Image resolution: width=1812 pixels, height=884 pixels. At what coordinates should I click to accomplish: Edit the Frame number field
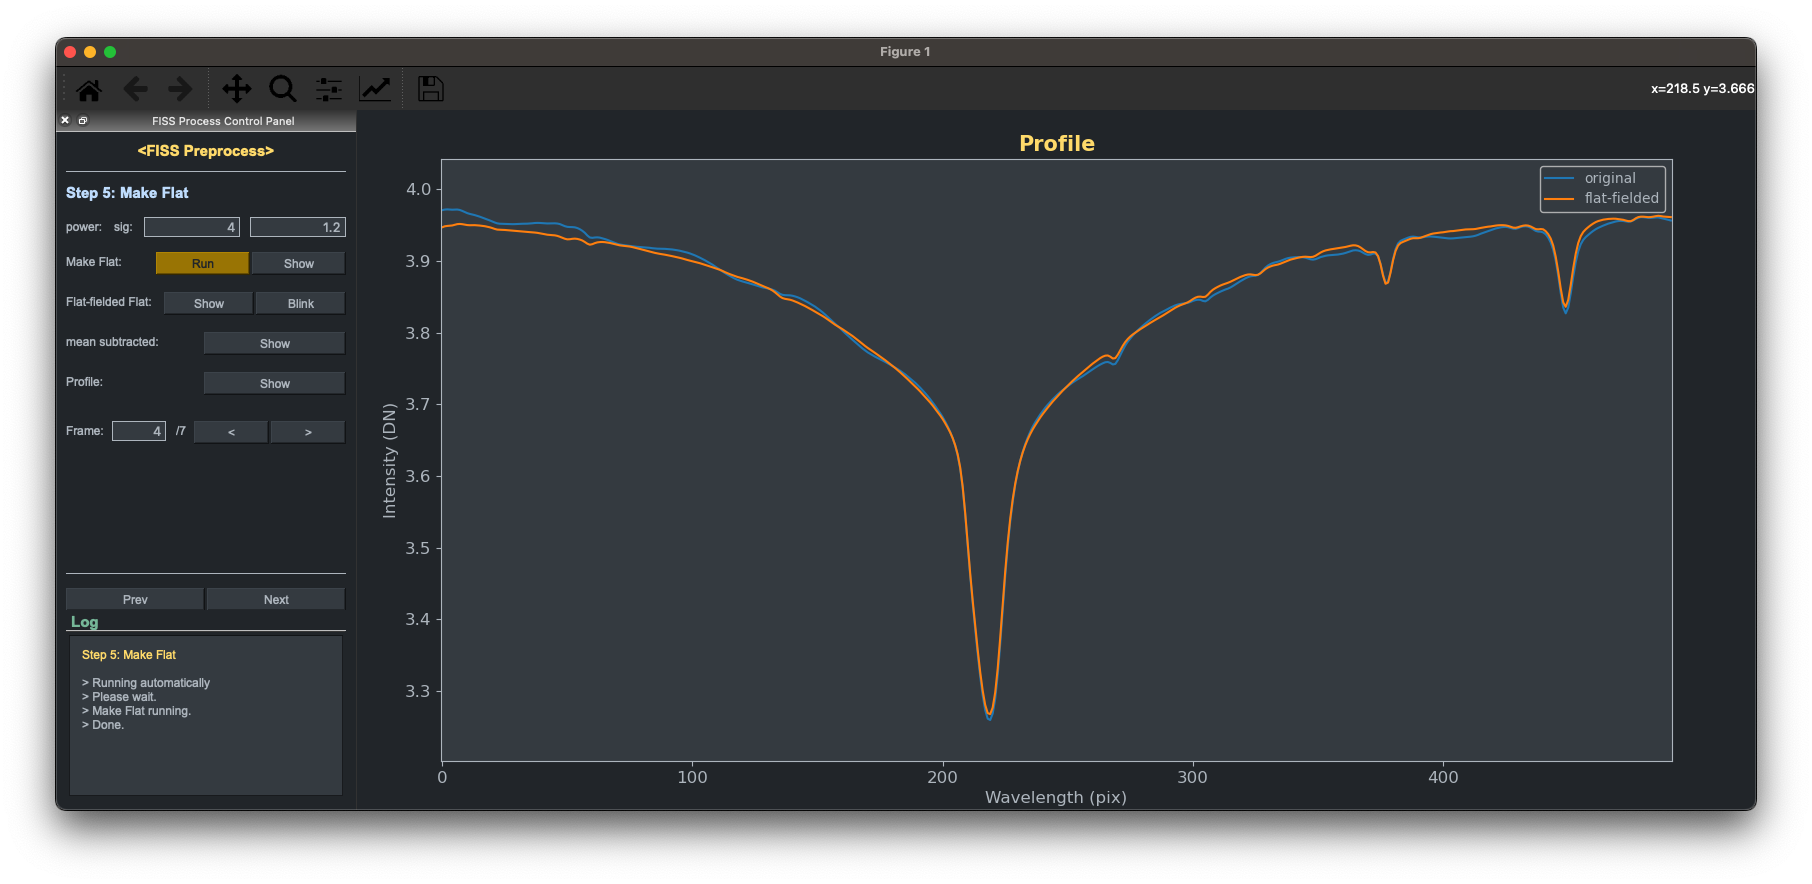pos(139,431)
